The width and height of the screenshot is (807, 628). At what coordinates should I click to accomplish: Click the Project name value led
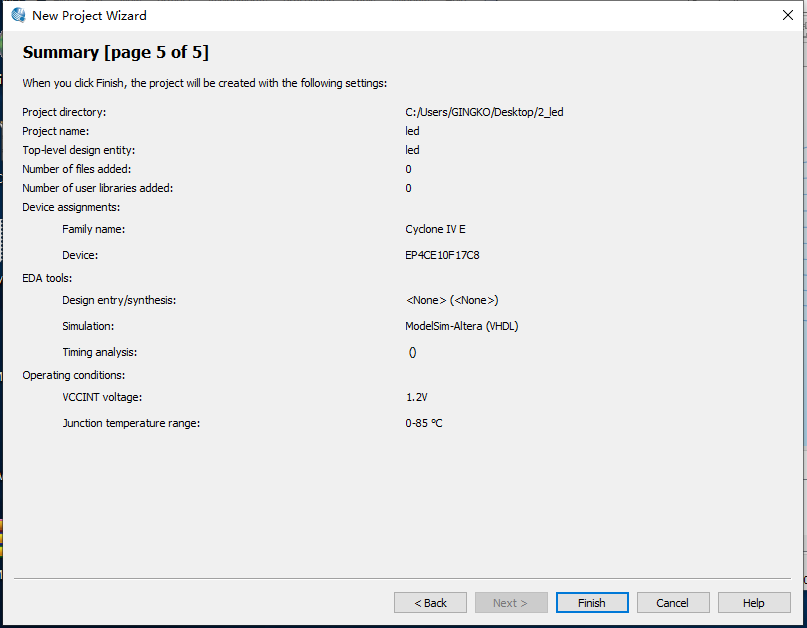pos(412,131)
